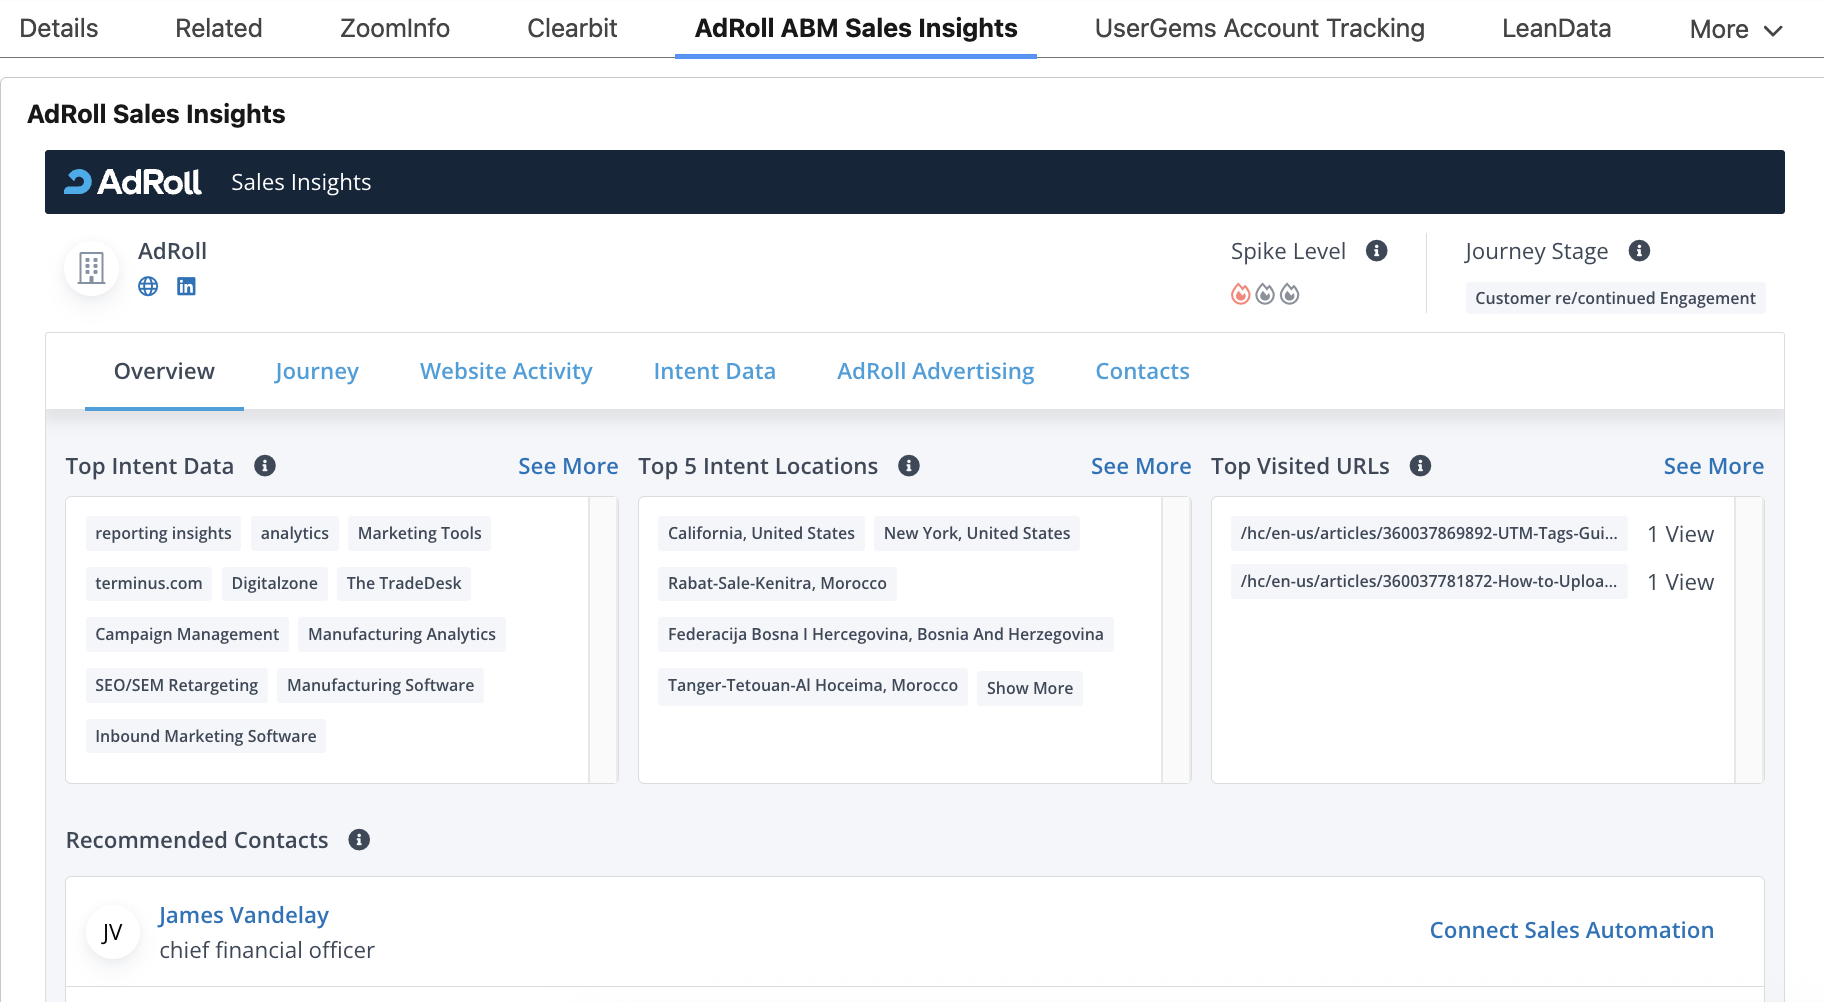
Task: Click the 'terminus.com' intent tag
Action: click(149, 583)
